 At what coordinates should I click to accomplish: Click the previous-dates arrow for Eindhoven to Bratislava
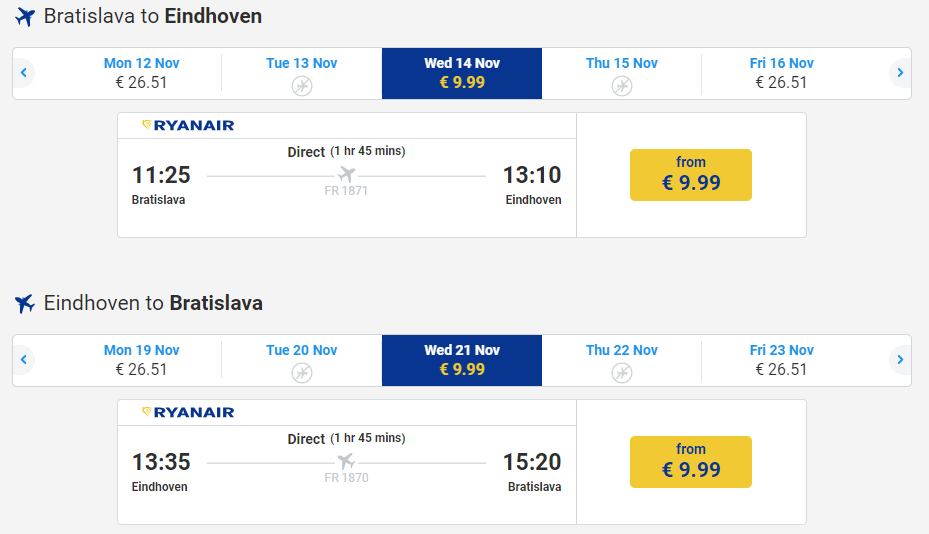click(22, 360)
